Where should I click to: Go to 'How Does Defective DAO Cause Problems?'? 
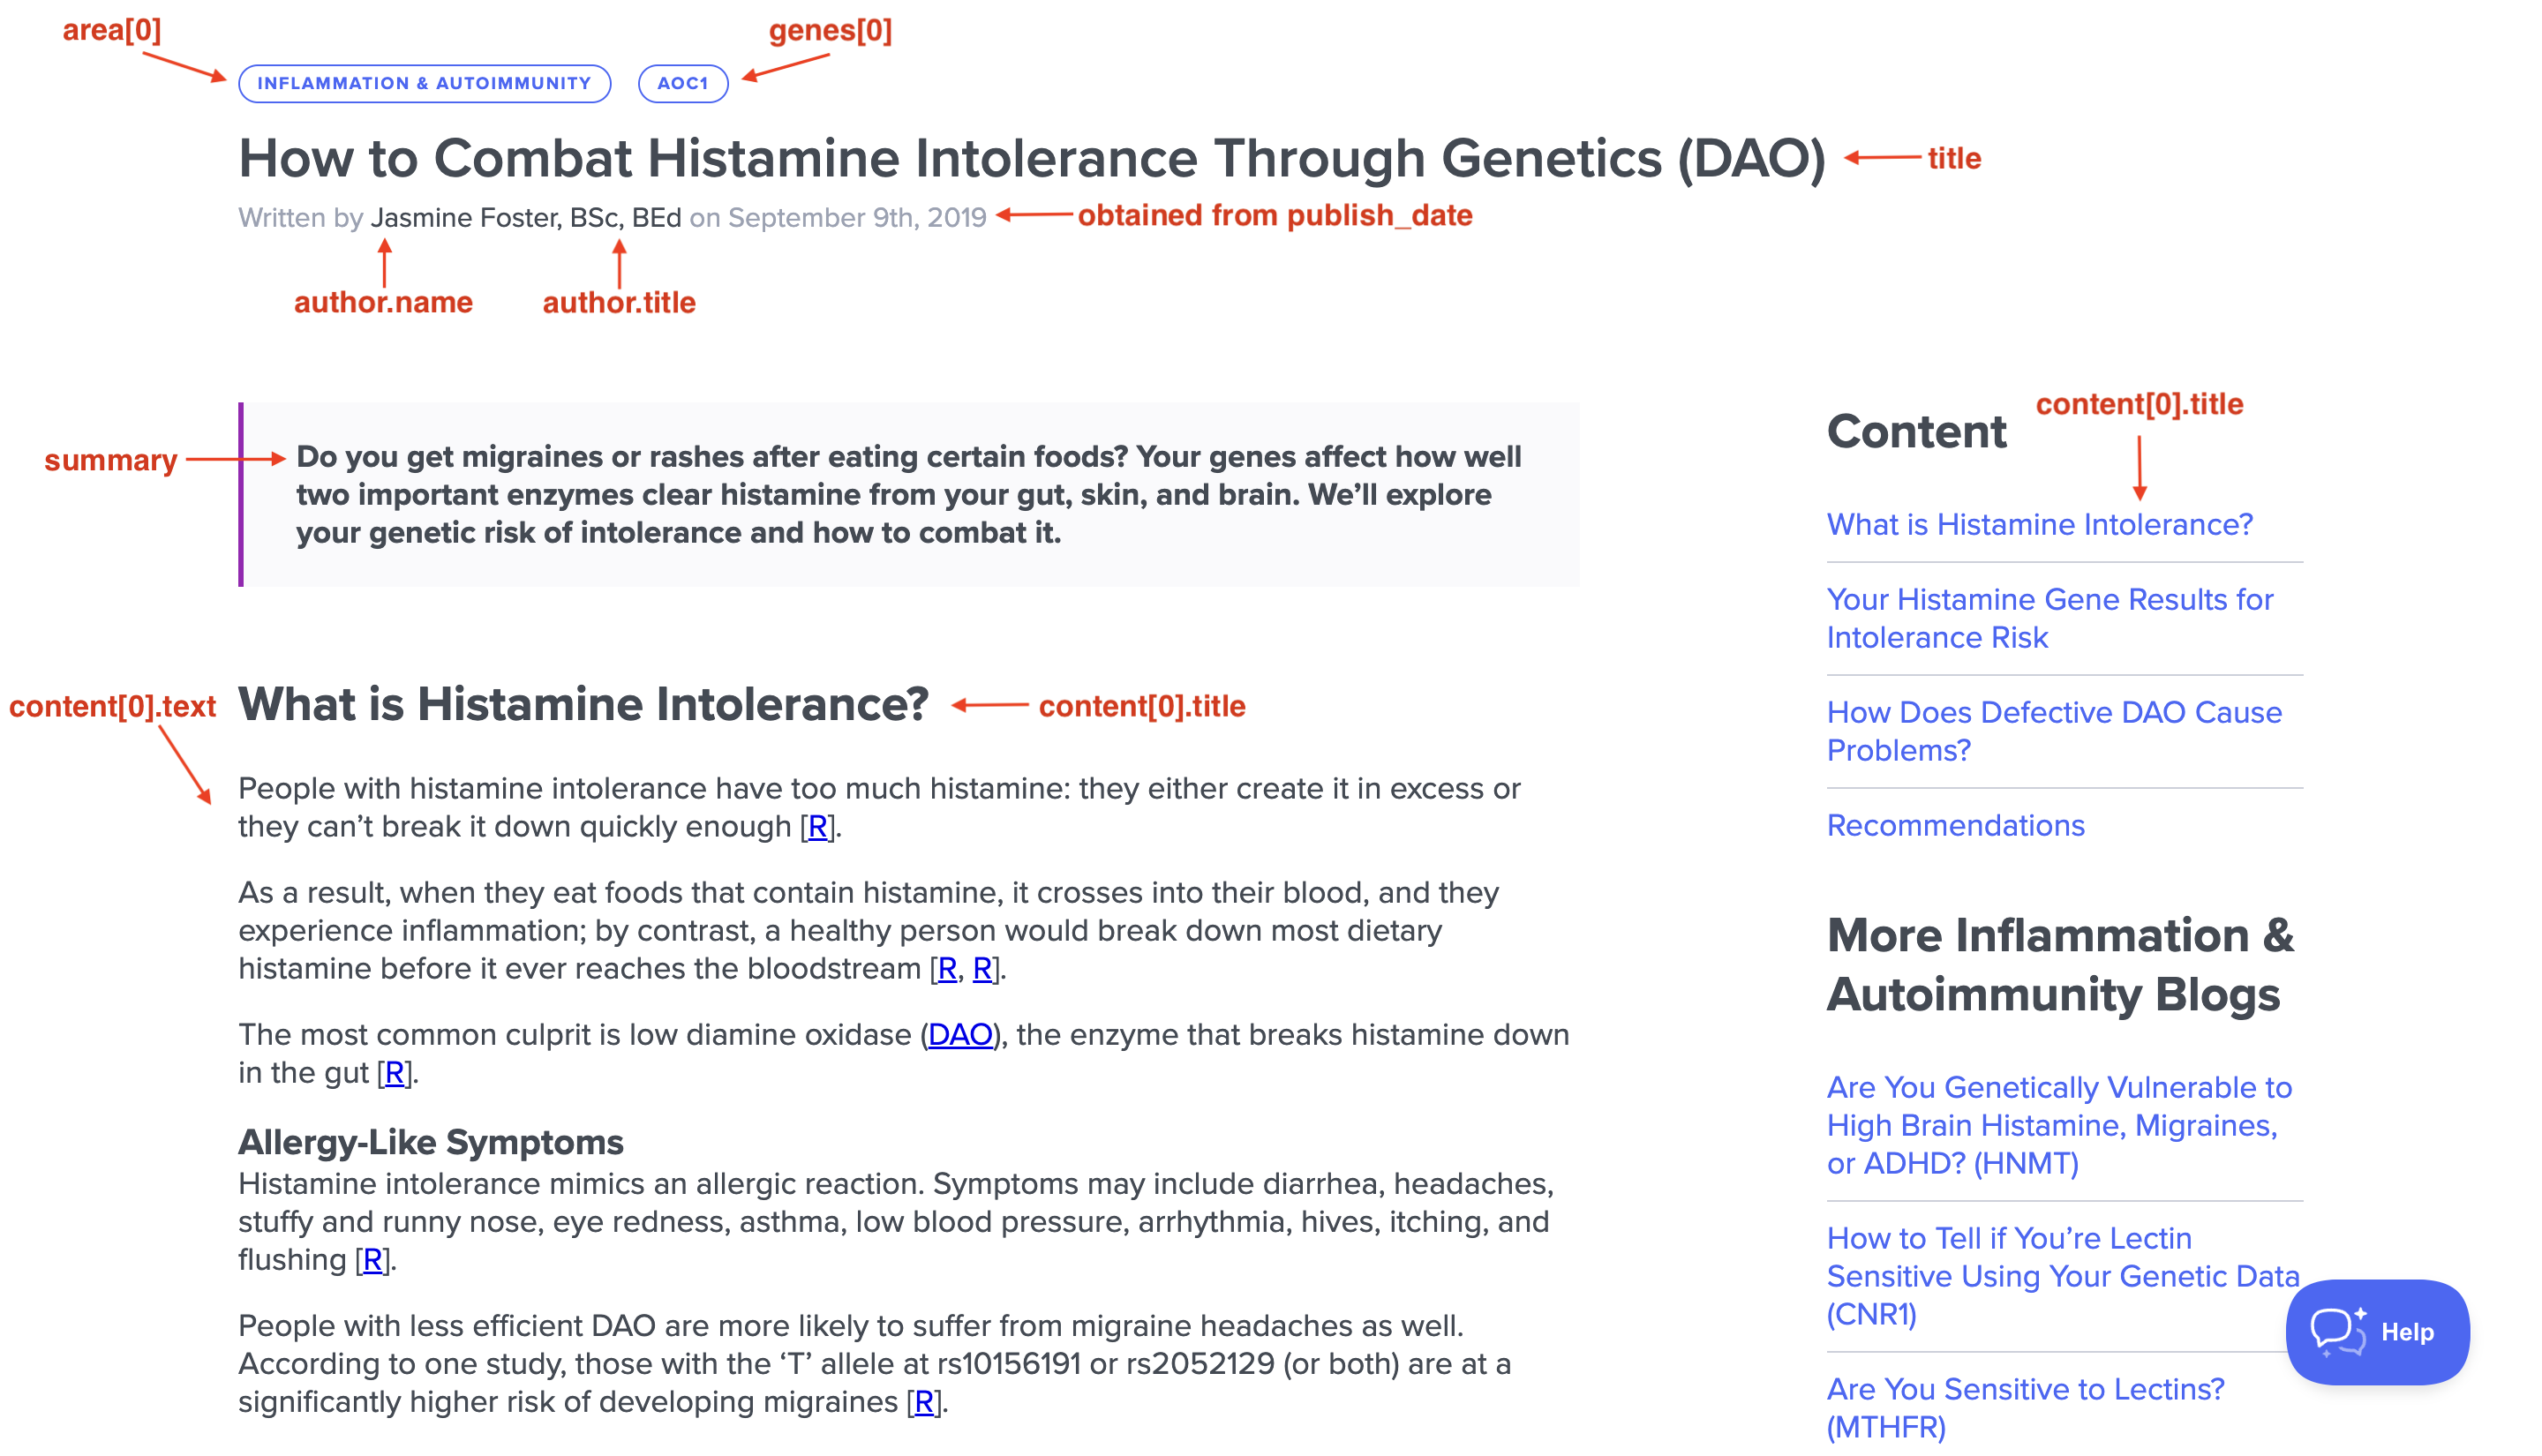2054,731
